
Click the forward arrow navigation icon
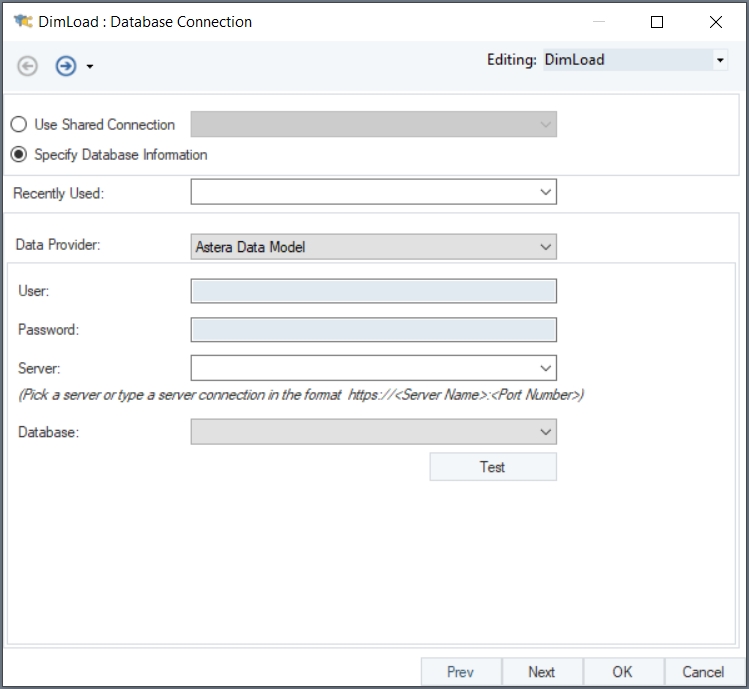click(66, 66)
